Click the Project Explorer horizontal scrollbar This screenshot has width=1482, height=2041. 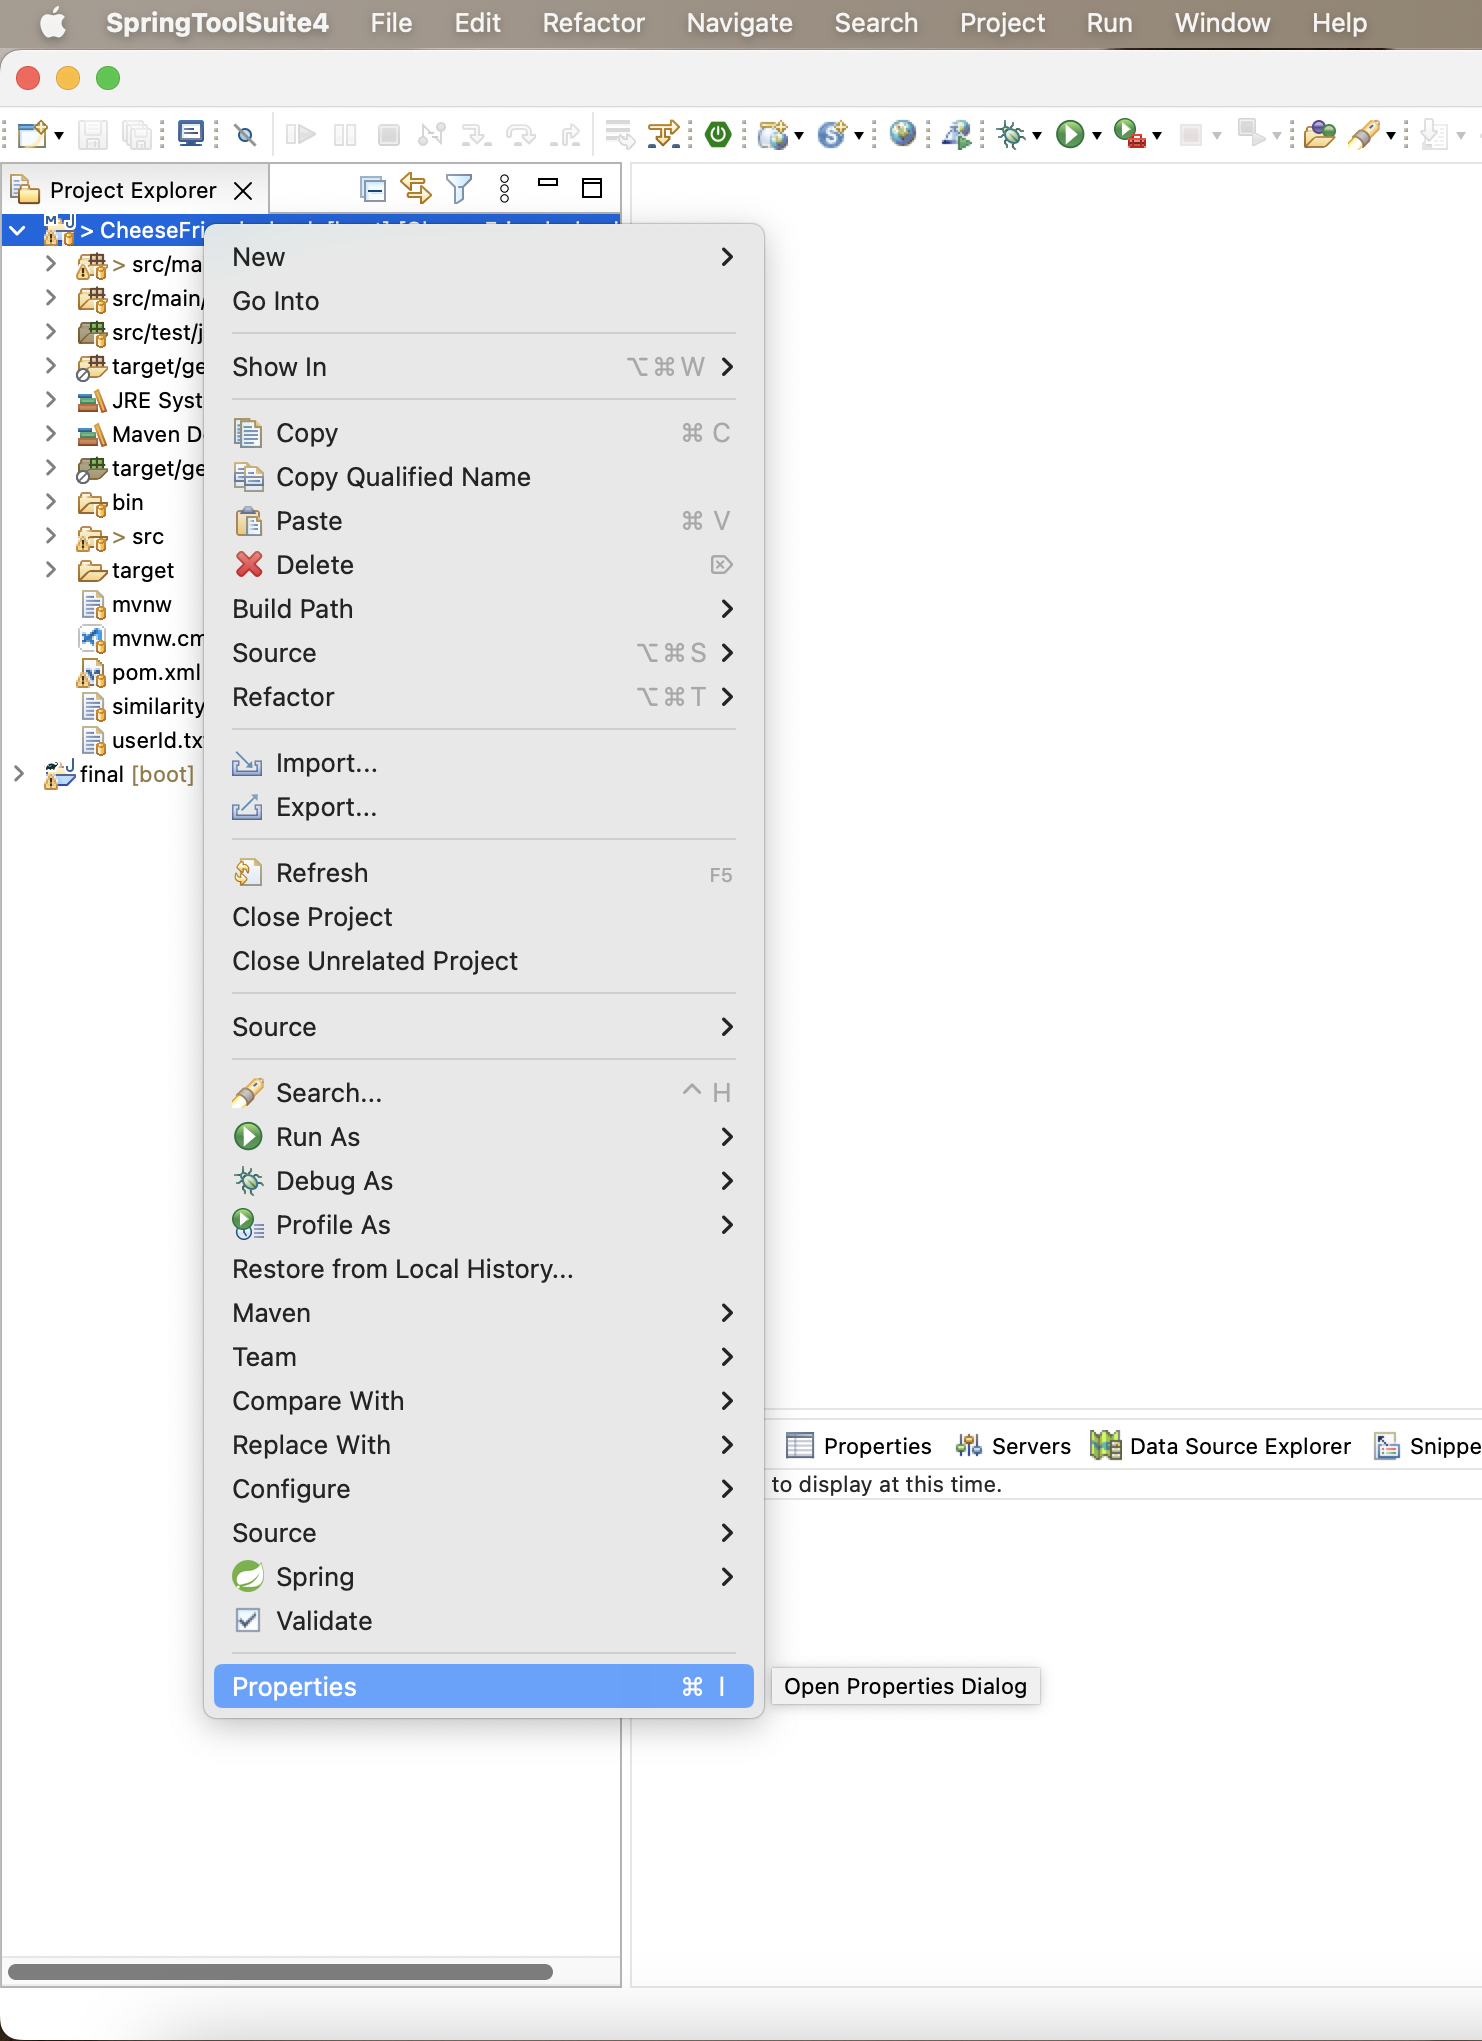(280, 1972)
